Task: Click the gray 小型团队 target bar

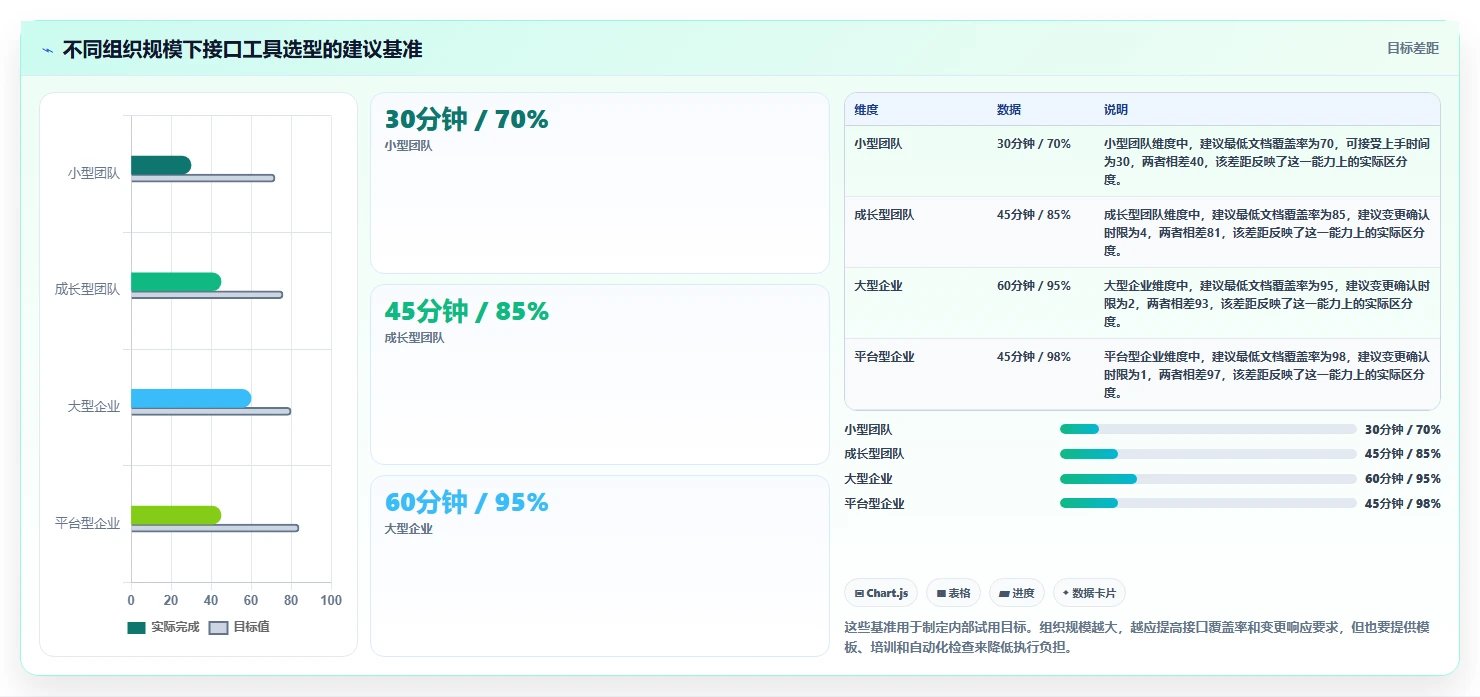Action: [x=202, y=178]
